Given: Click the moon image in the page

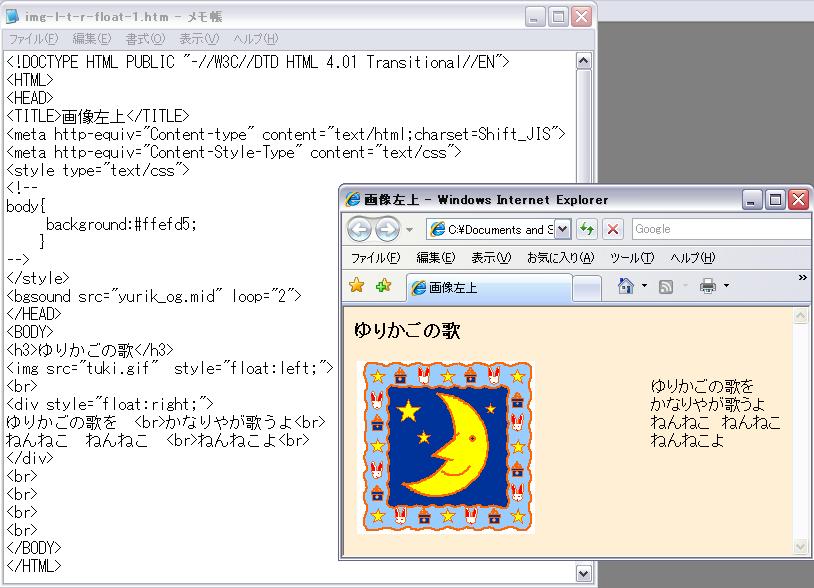Looking at the screenshot, I should coord(447,447).
